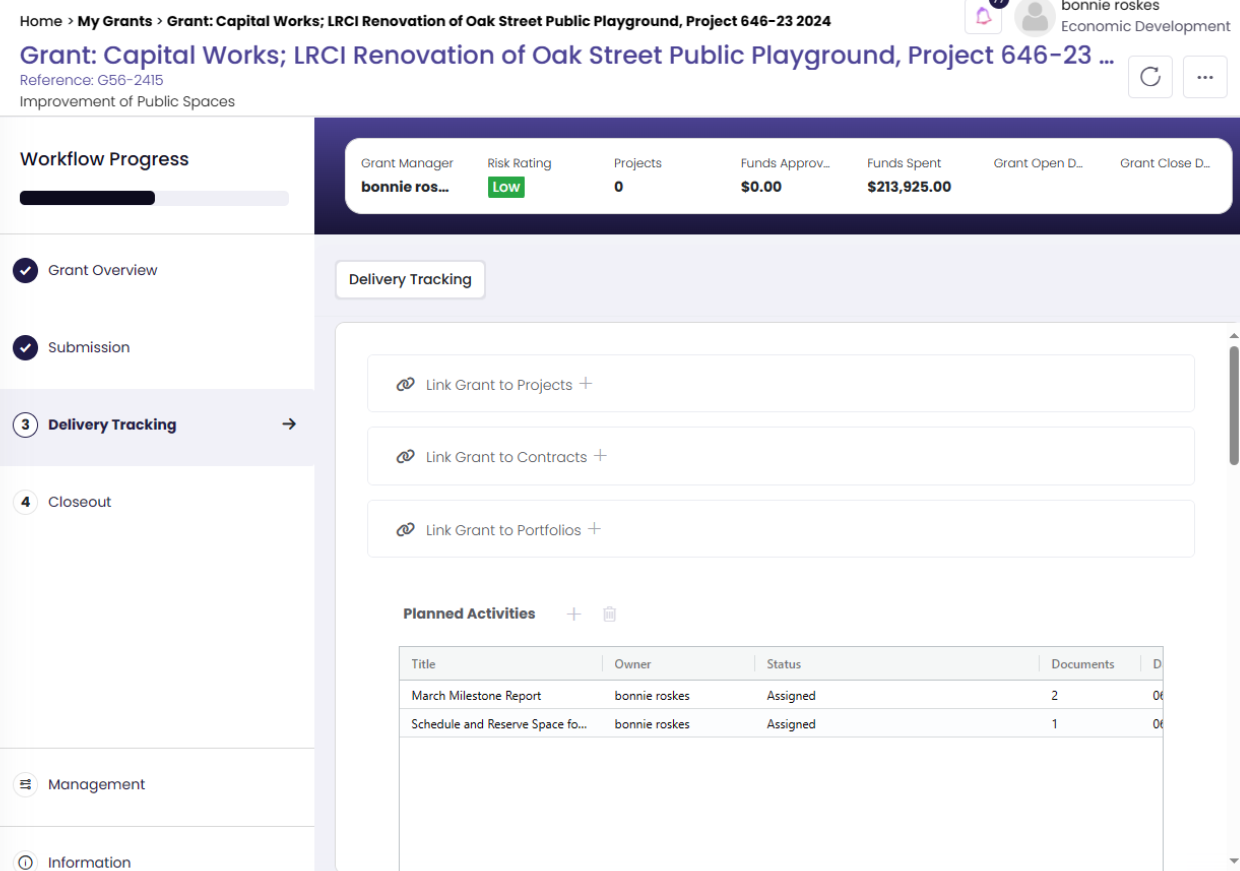Sort by the Documents column header
The image size is (1240, 871).
[x=1090, y=664]
